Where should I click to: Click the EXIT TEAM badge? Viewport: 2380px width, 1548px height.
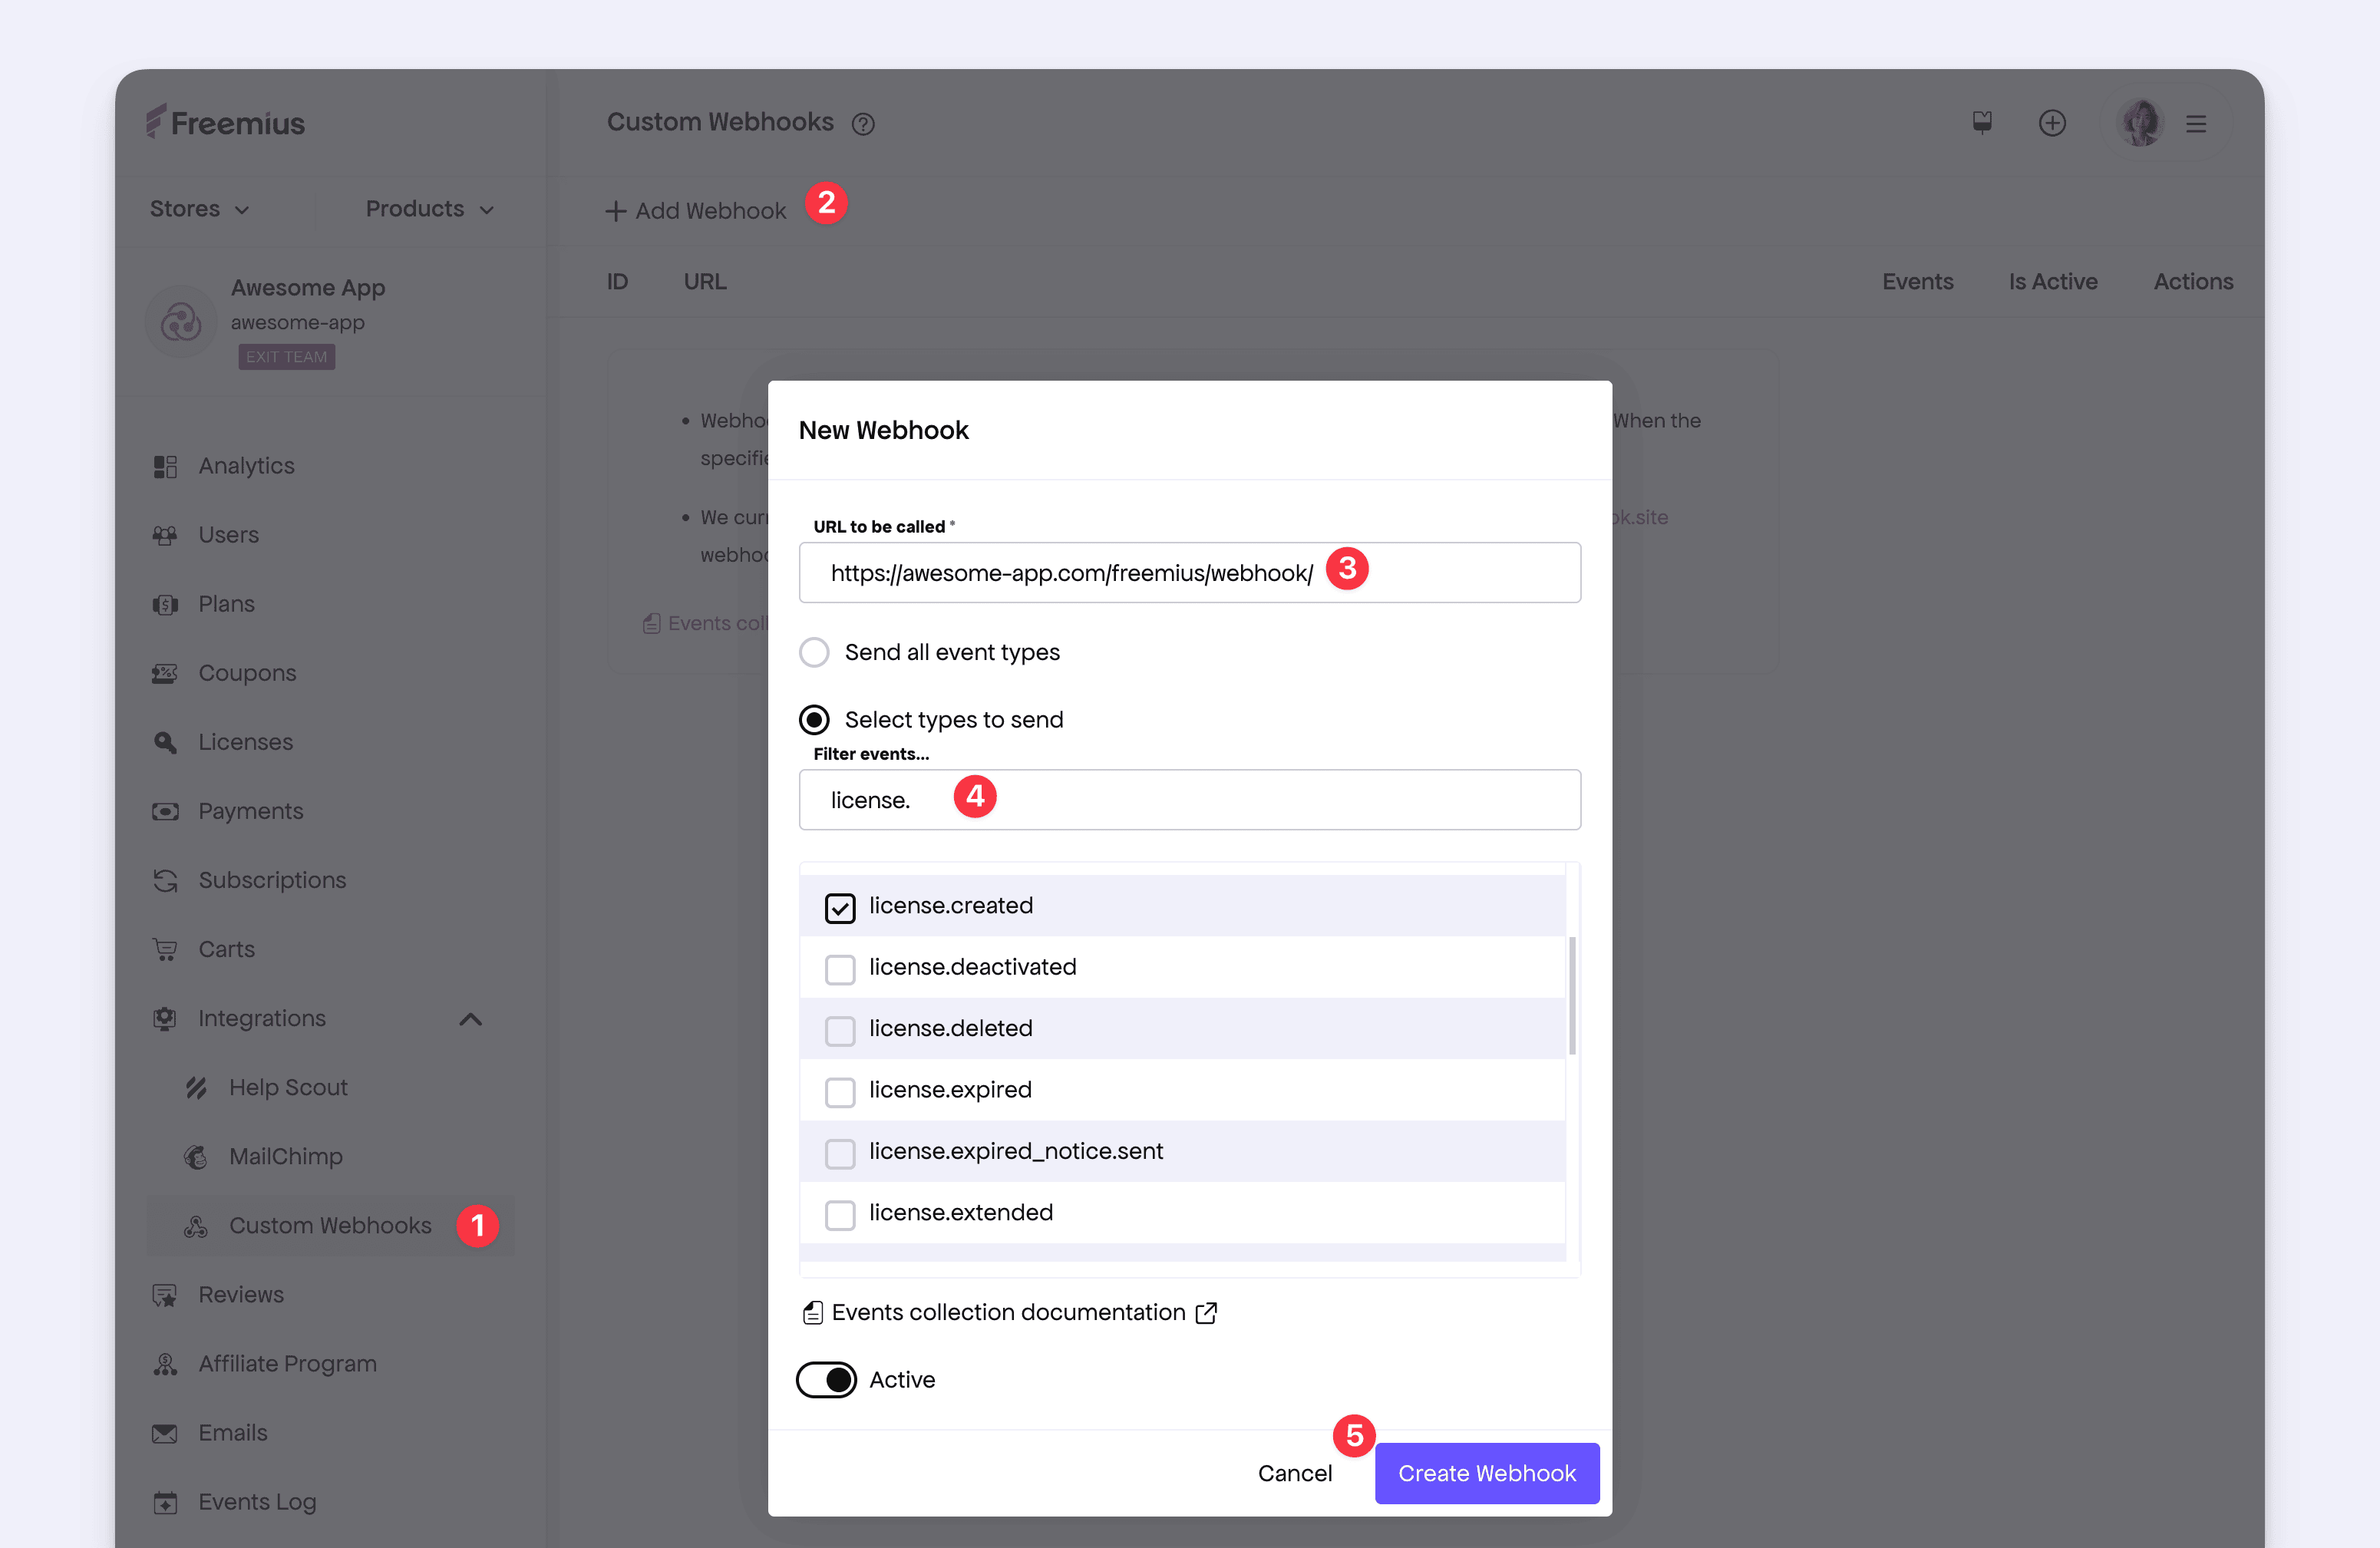(286, 357)
